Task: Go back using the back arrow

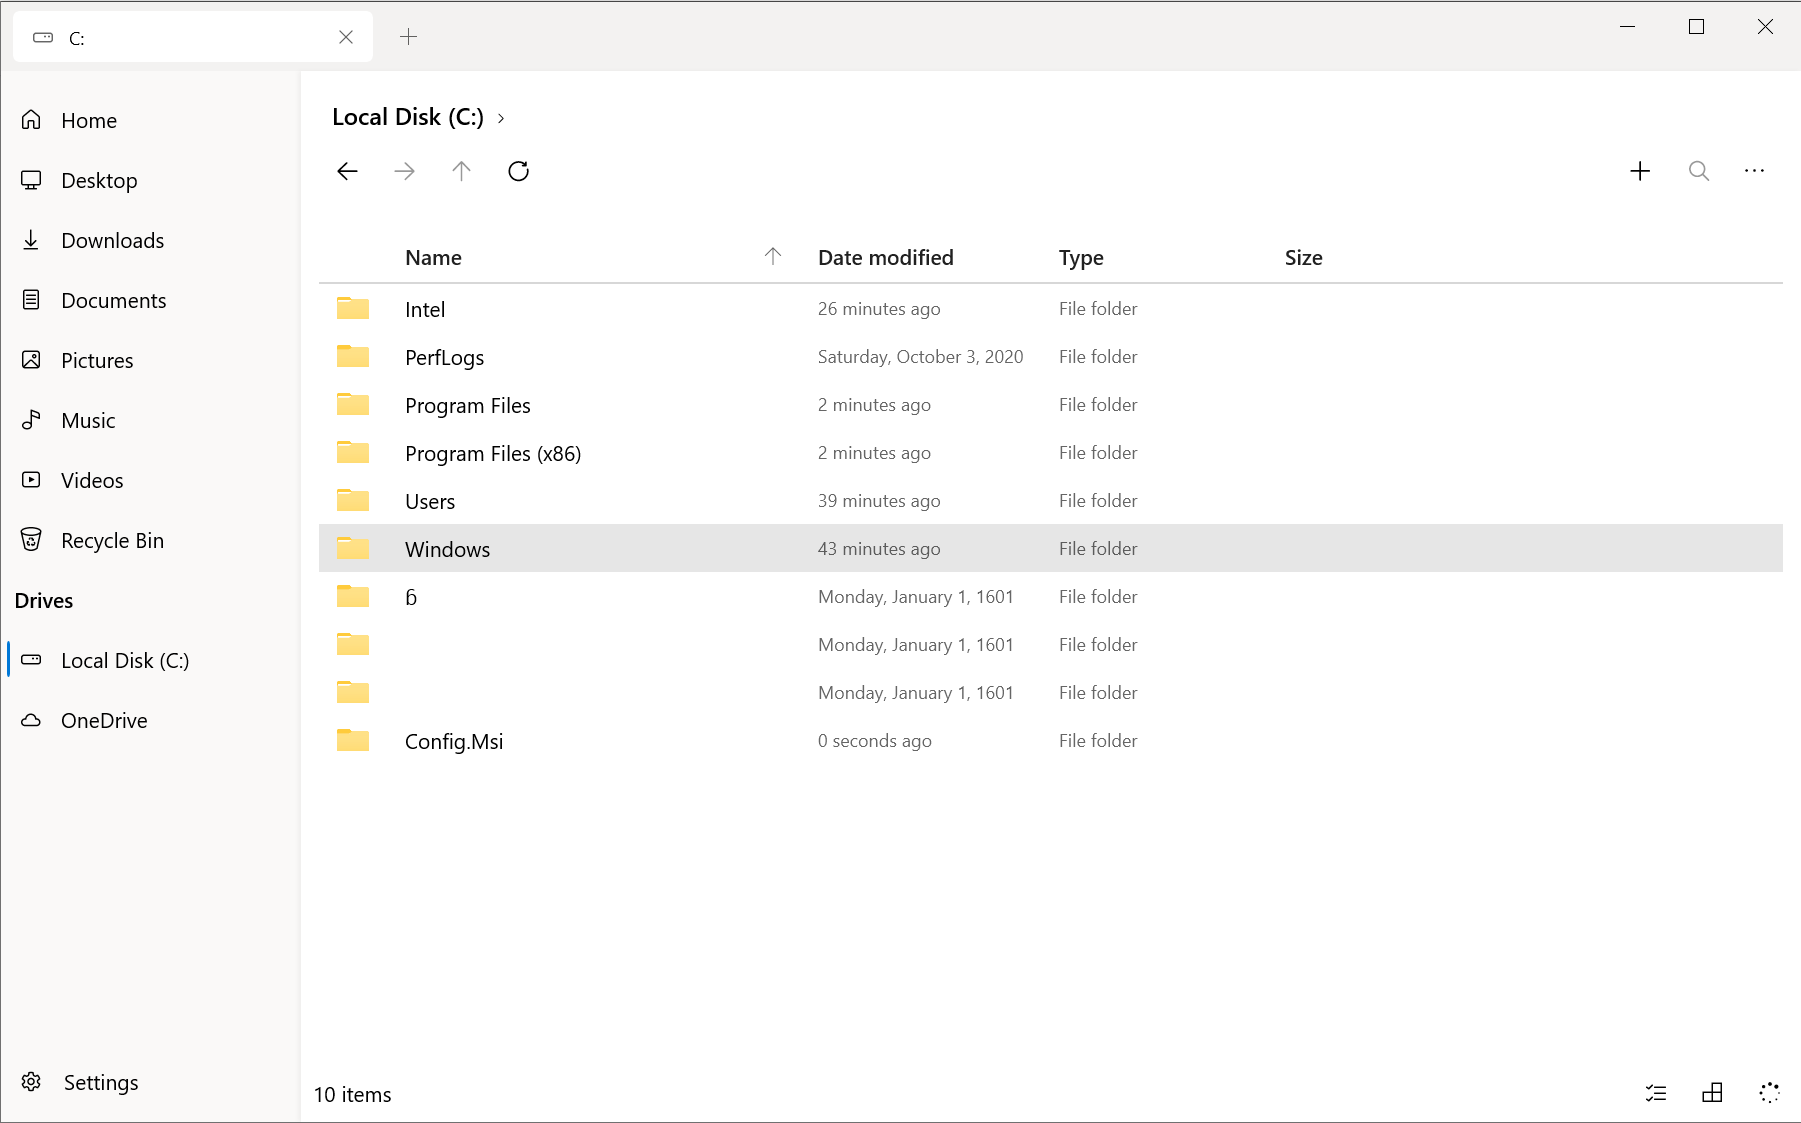Action: [347, 171]
